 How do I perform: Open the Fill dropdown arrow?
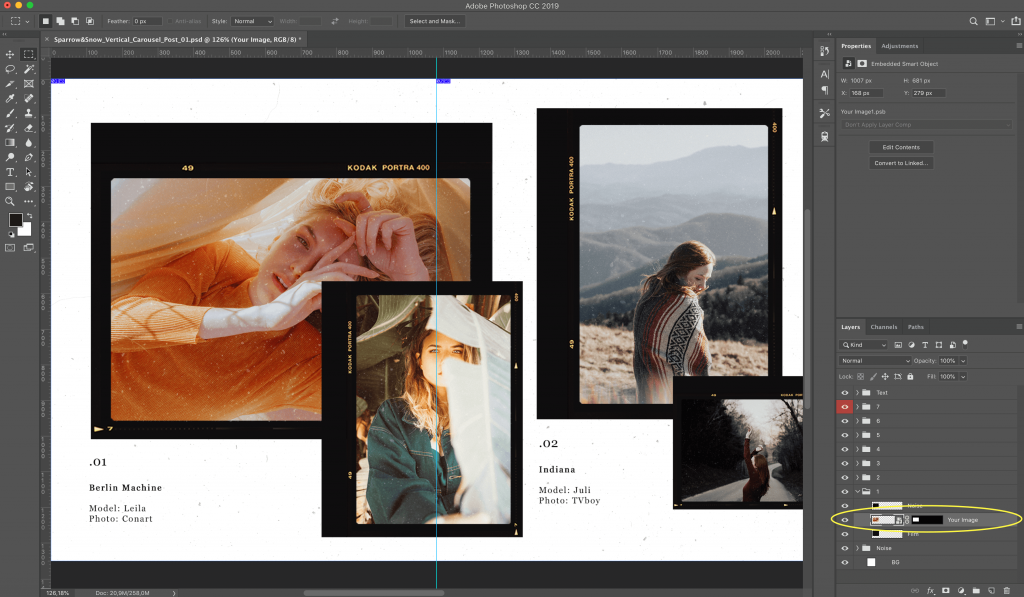coord(963,377)
